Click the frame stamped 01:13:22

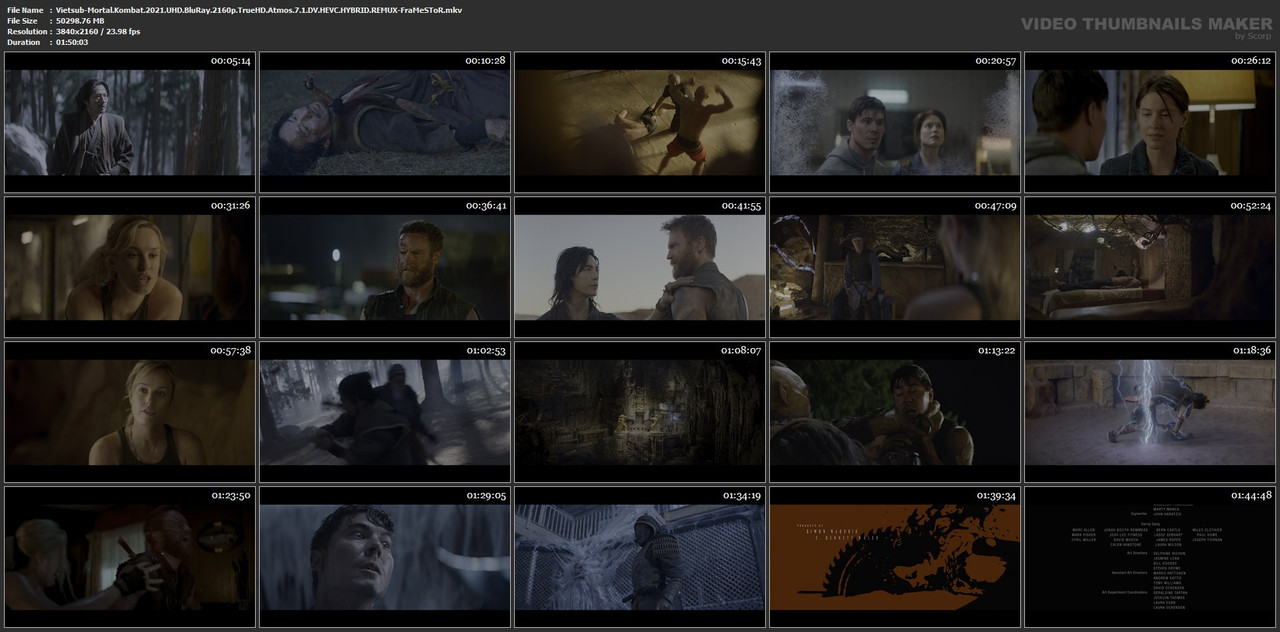[893, 411]
